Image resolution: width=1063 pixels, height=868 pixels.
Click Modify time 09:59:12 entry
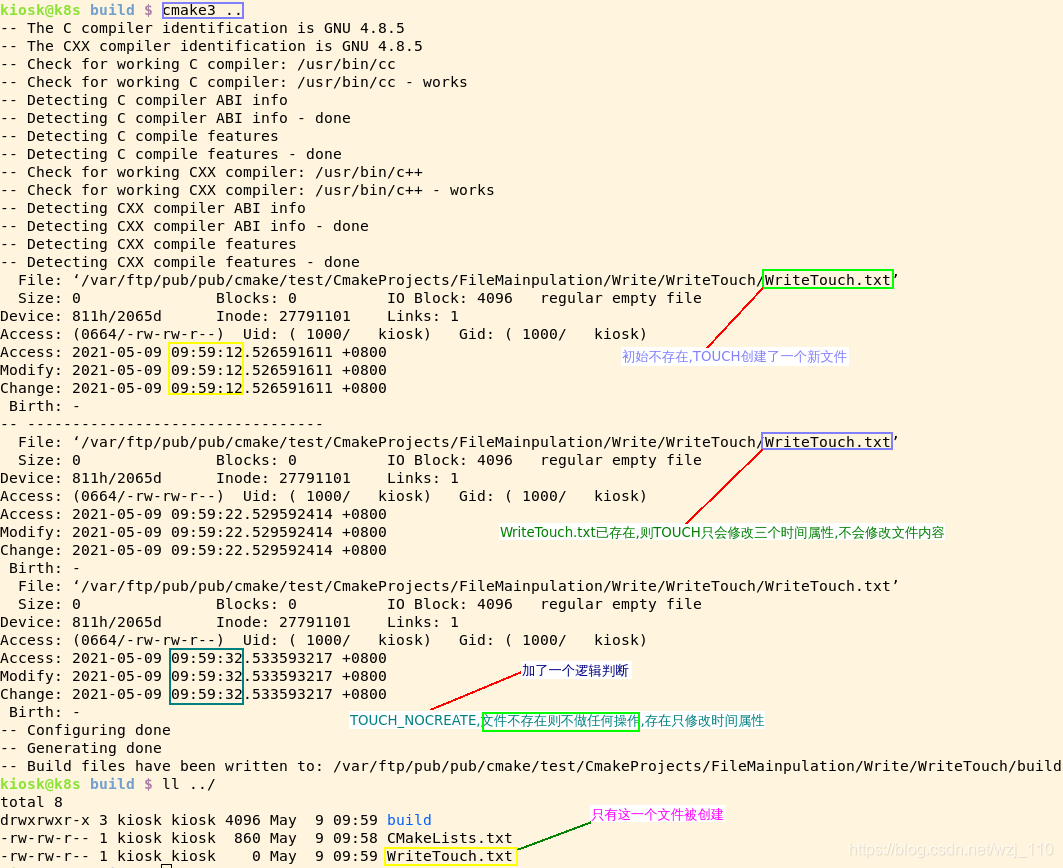pyautogui.click(x=193, y=370)
